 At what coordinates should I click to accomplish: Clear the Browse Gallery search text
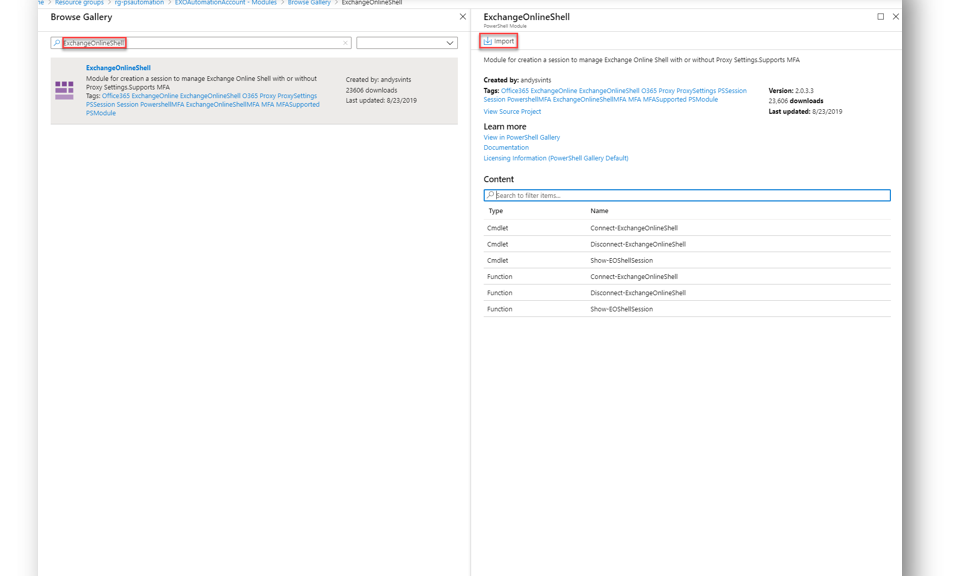(345, 43)
